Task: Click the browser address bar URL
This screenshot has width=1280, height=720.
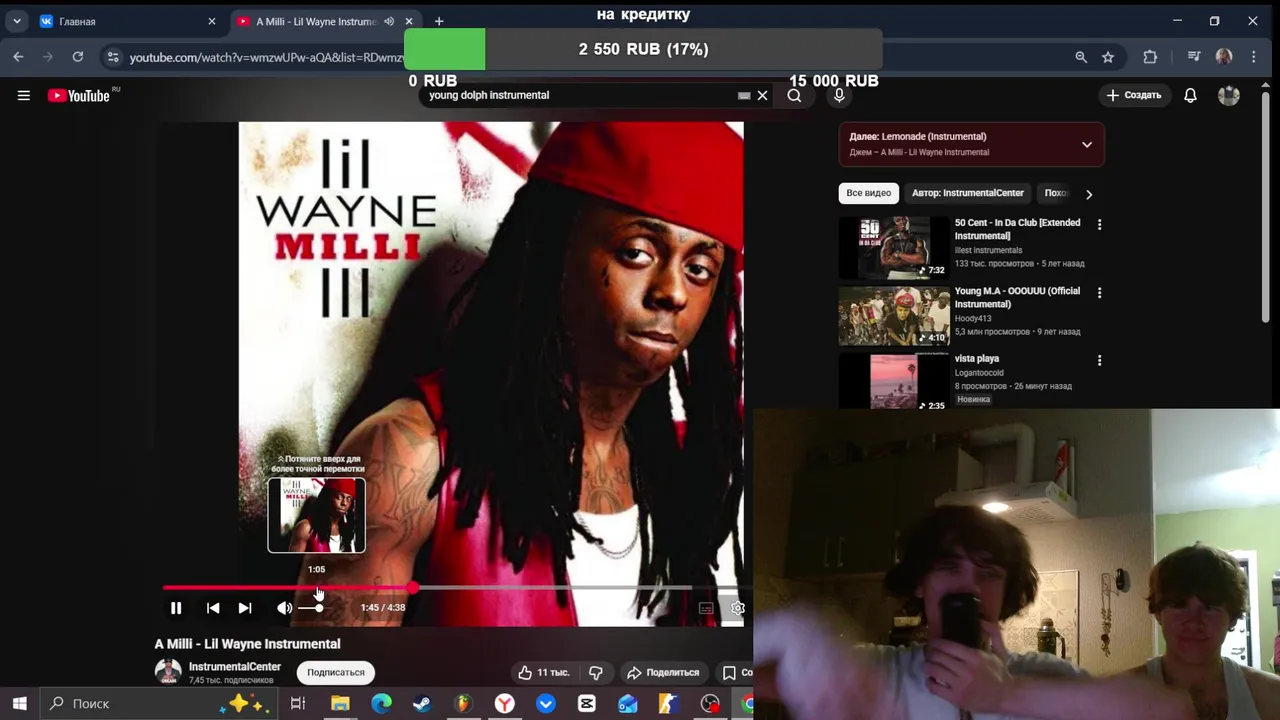Action: coord(267,57)
